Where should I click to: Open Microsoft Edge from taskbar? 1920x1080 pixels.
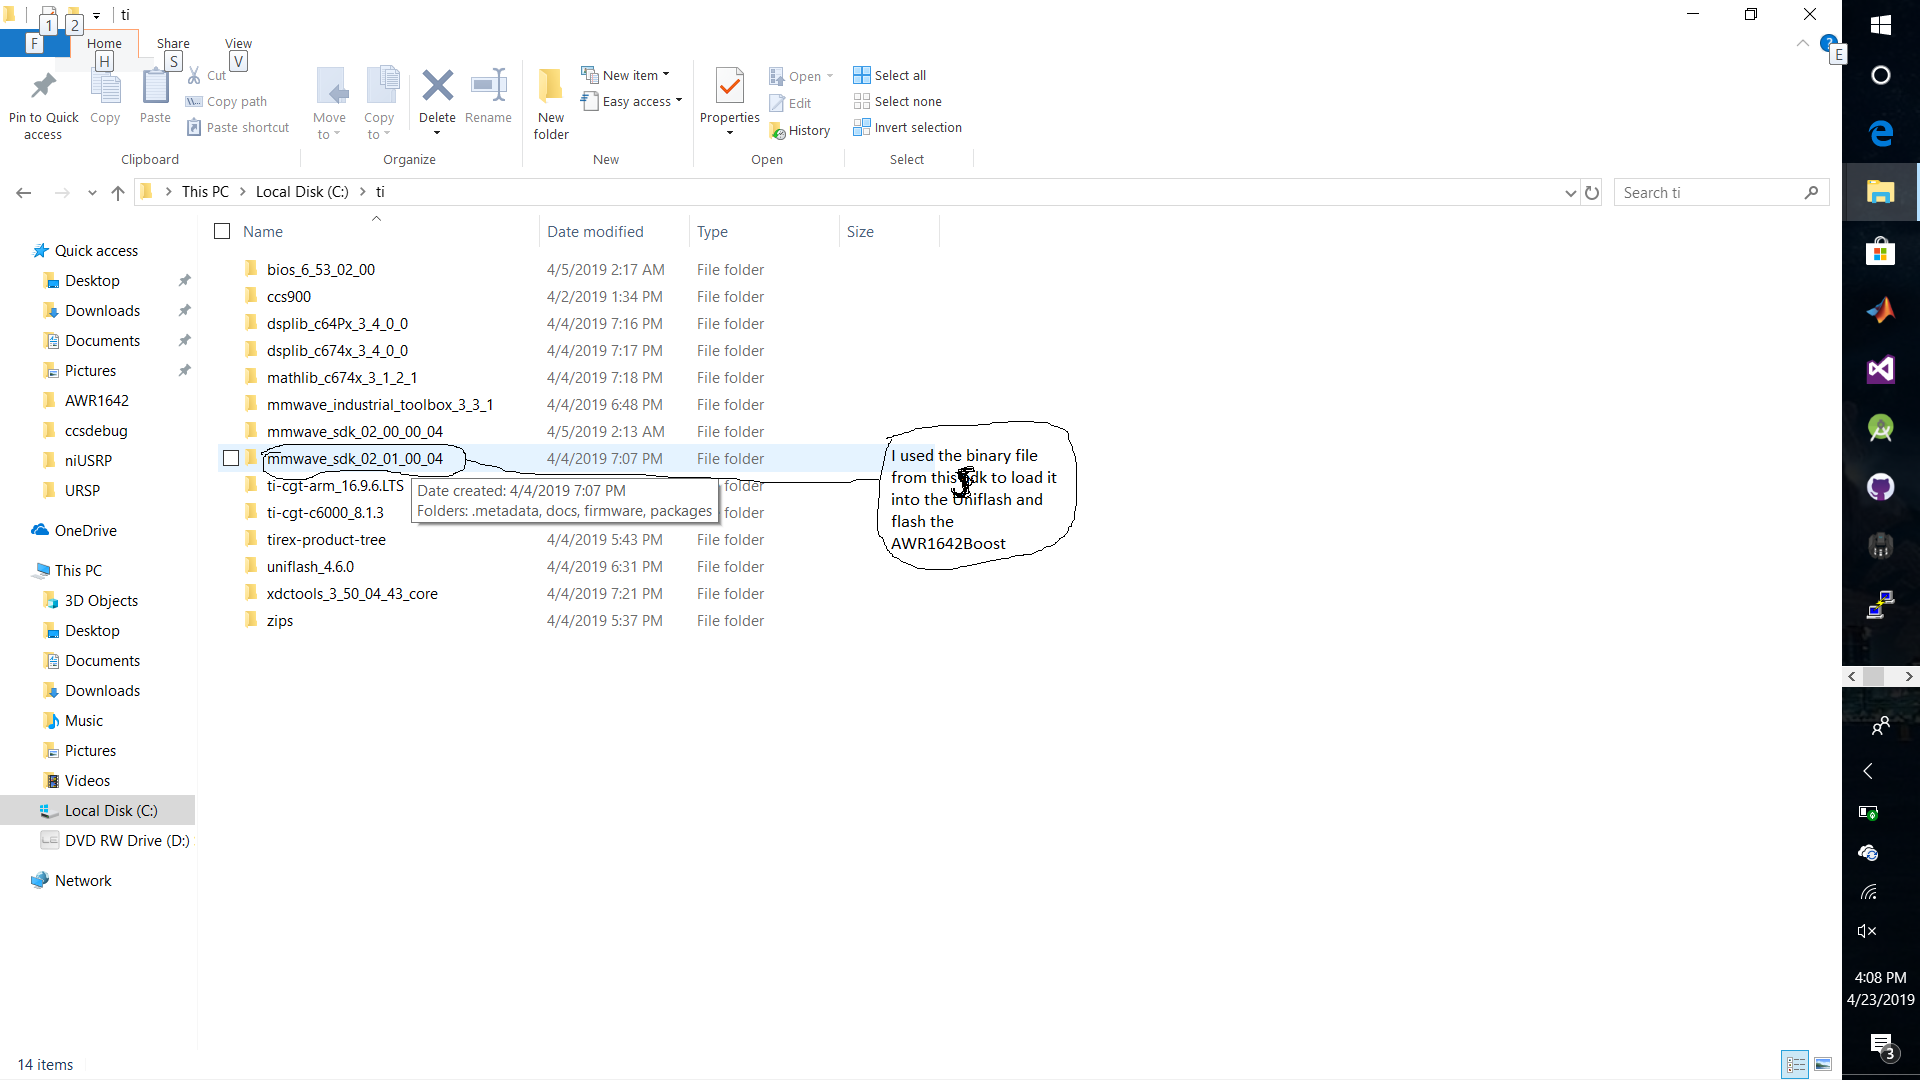[1881, 133]
